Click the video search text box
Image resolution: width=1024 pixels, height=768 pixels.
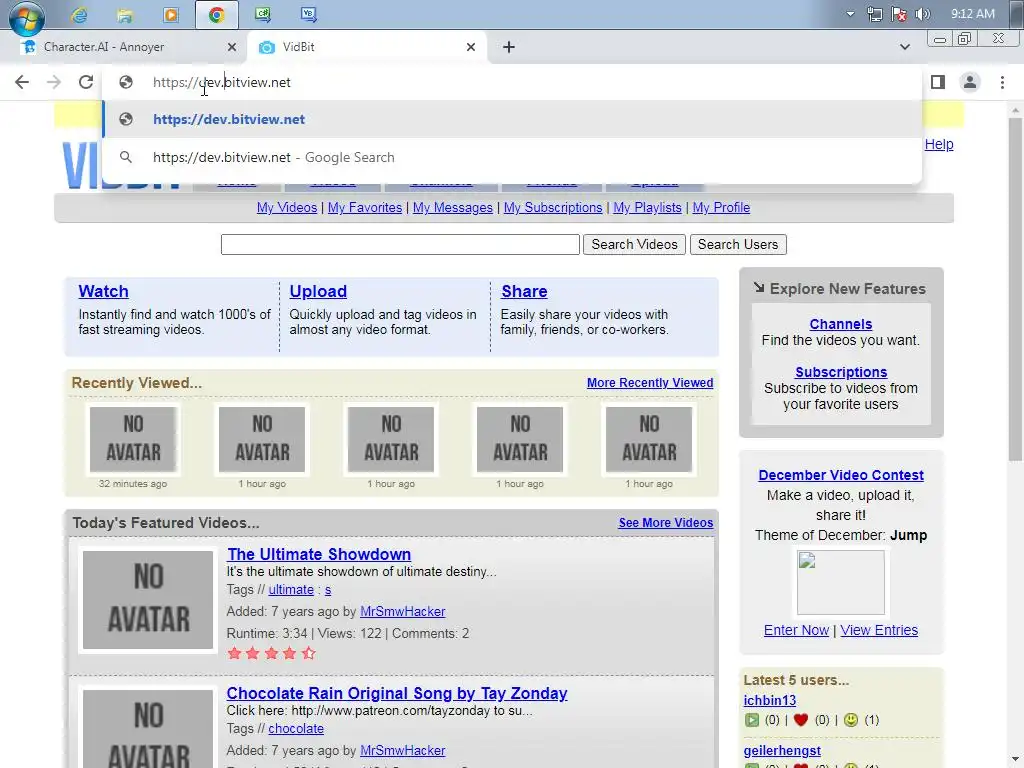[x=400, y=244]
